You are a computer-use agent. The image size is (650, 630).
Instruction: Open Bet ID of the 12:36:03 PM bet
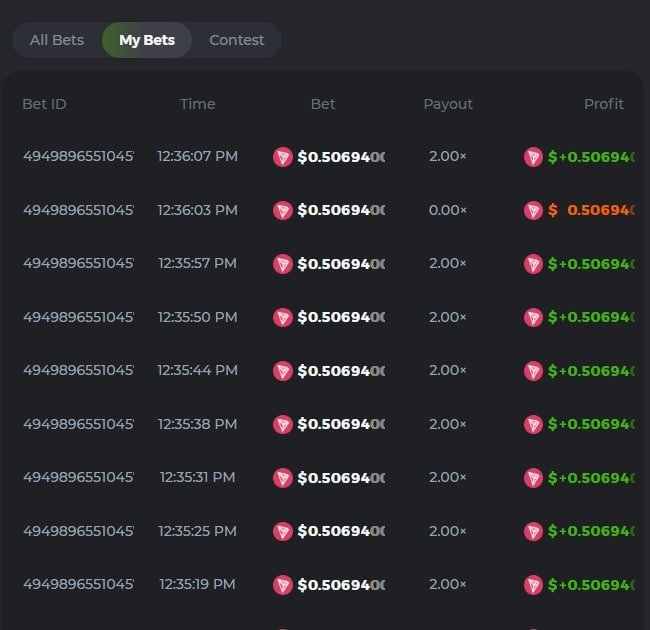[78, 210]
